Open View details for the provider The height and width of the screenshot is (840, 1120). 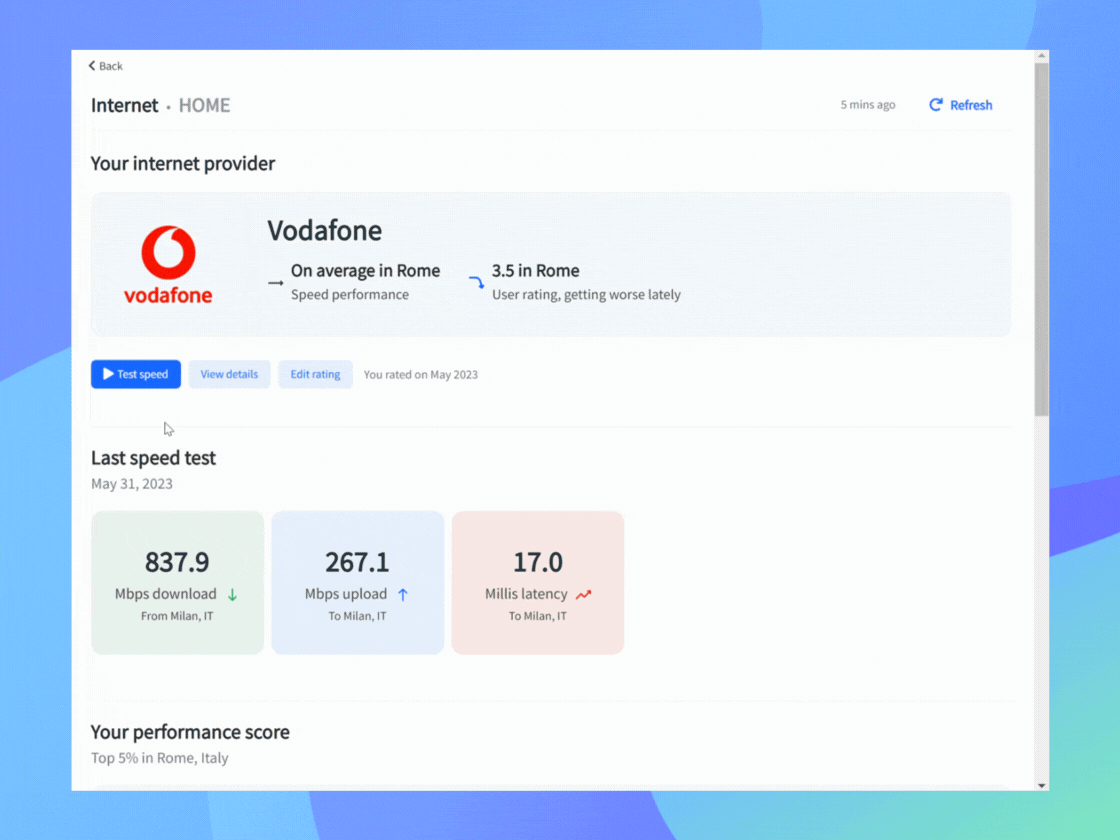coord(229,374)
